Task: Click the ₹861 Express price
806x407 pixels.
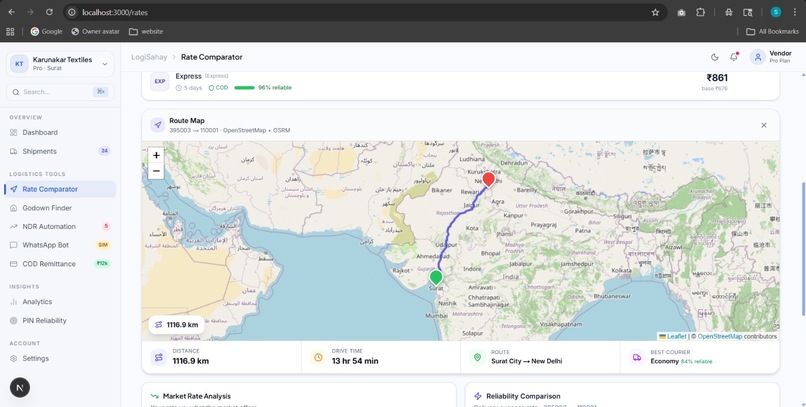Action: coord(717,78)
